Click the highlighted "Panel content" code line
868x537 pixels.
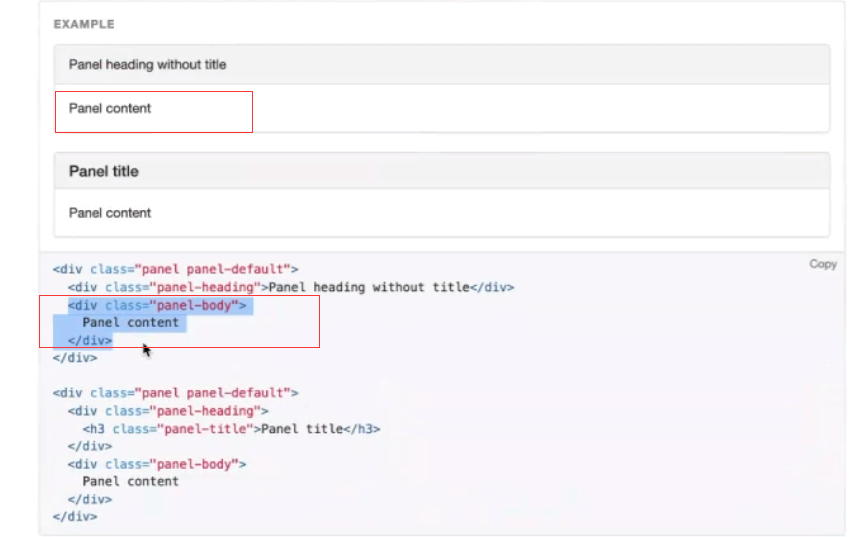pos(131,323)
